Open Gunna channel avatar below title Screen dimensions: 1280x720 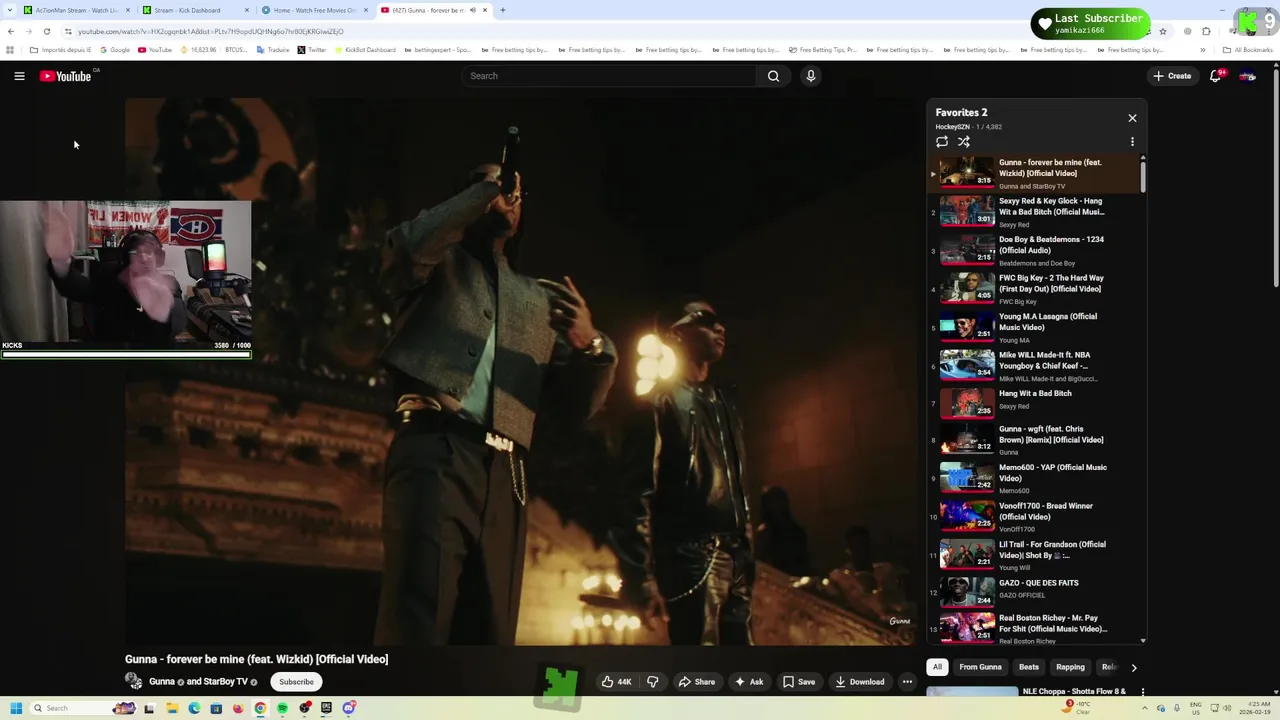click(133, 682)
